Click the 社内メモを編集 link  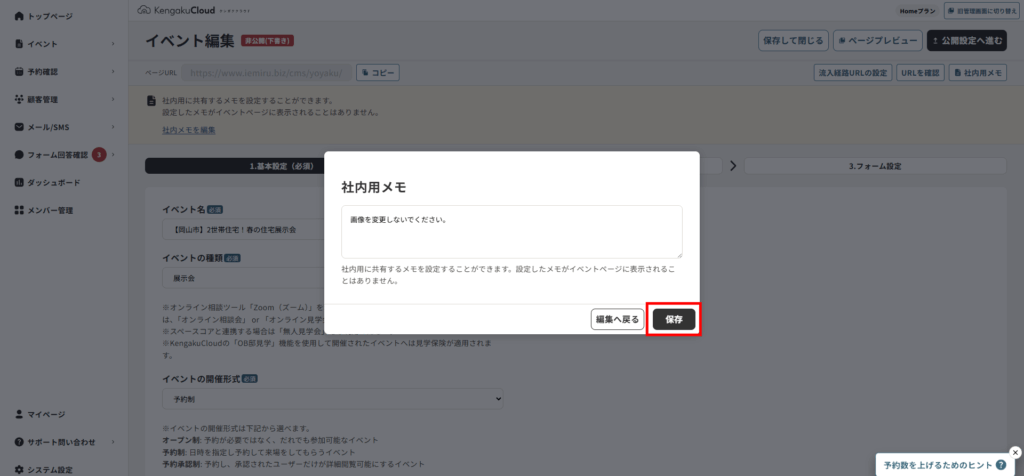coord(188,131)
